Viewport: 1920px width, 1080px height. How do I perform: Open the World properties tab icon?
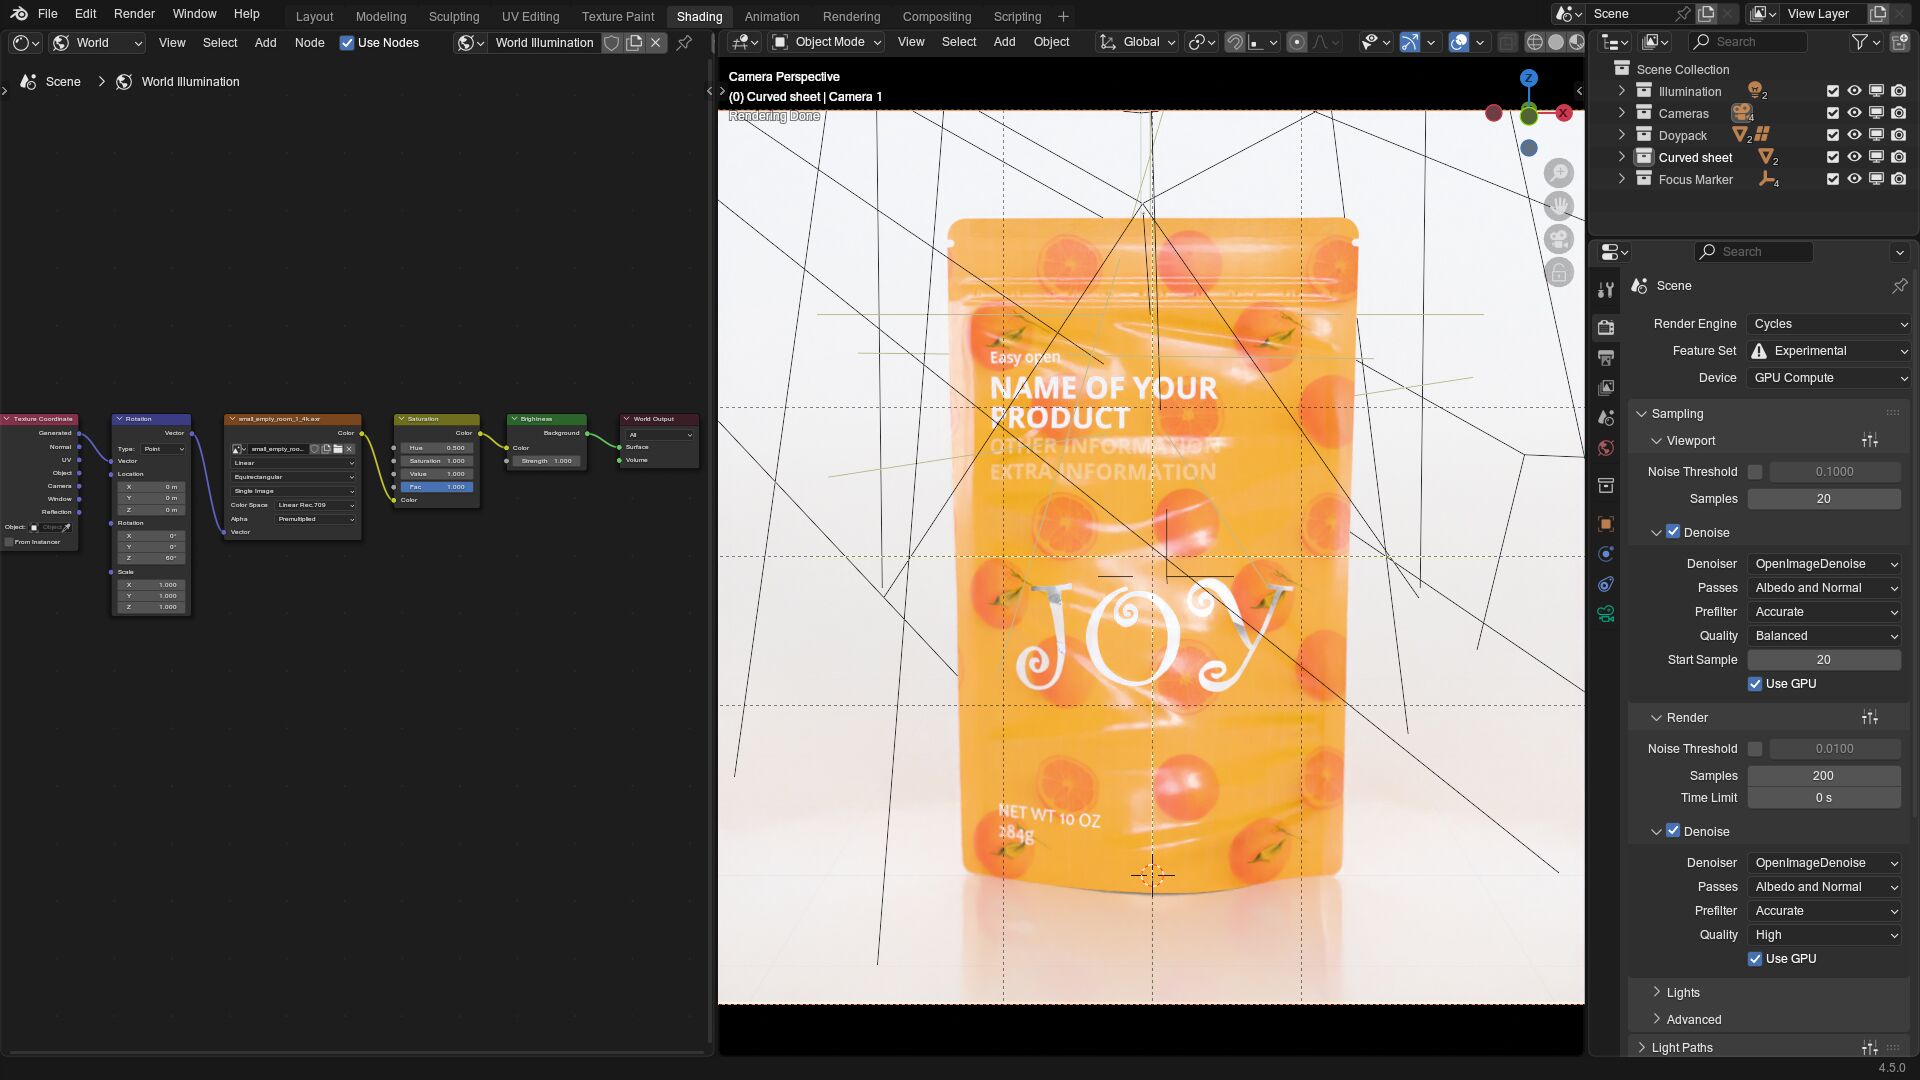[x=1606, y=448]
